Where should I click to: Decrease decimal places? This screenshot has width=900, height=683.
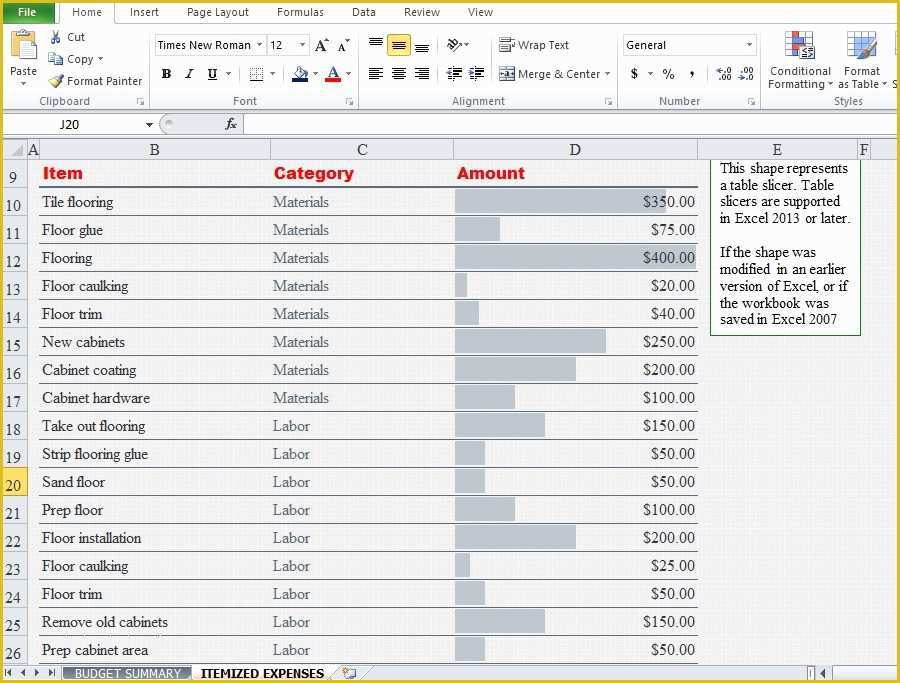[x=746, y=73]
